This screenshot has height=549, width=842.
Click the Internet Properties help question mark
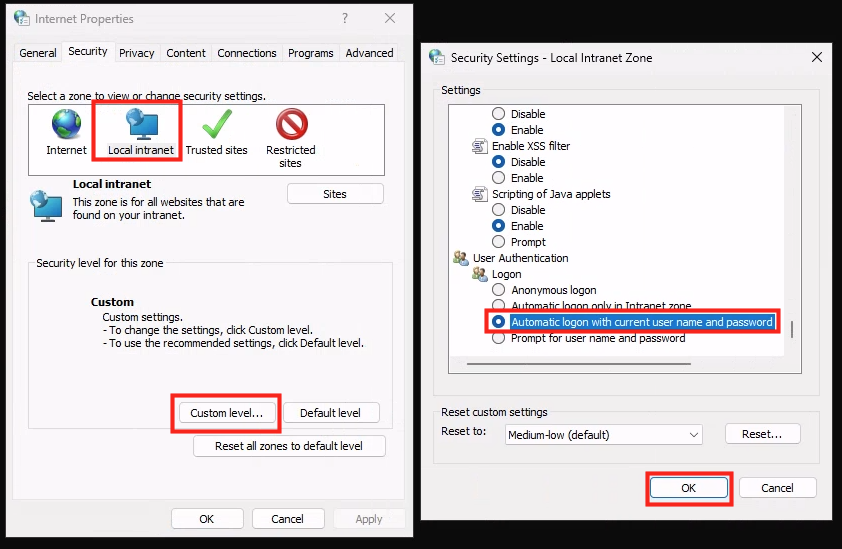point(345,19)
